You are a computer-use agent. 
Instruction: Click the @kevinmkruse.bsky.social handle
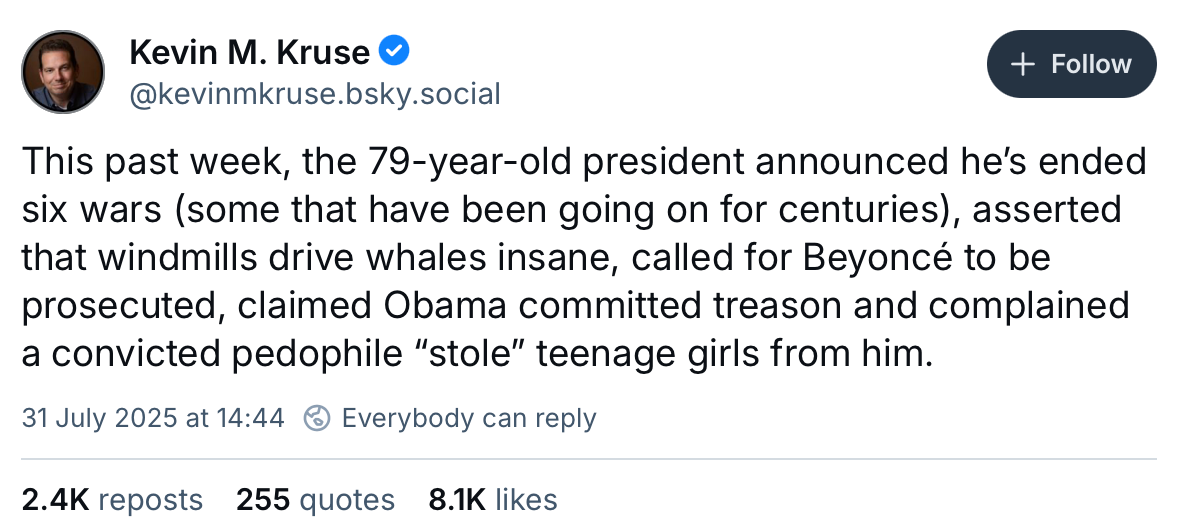(x=314, y=95)
